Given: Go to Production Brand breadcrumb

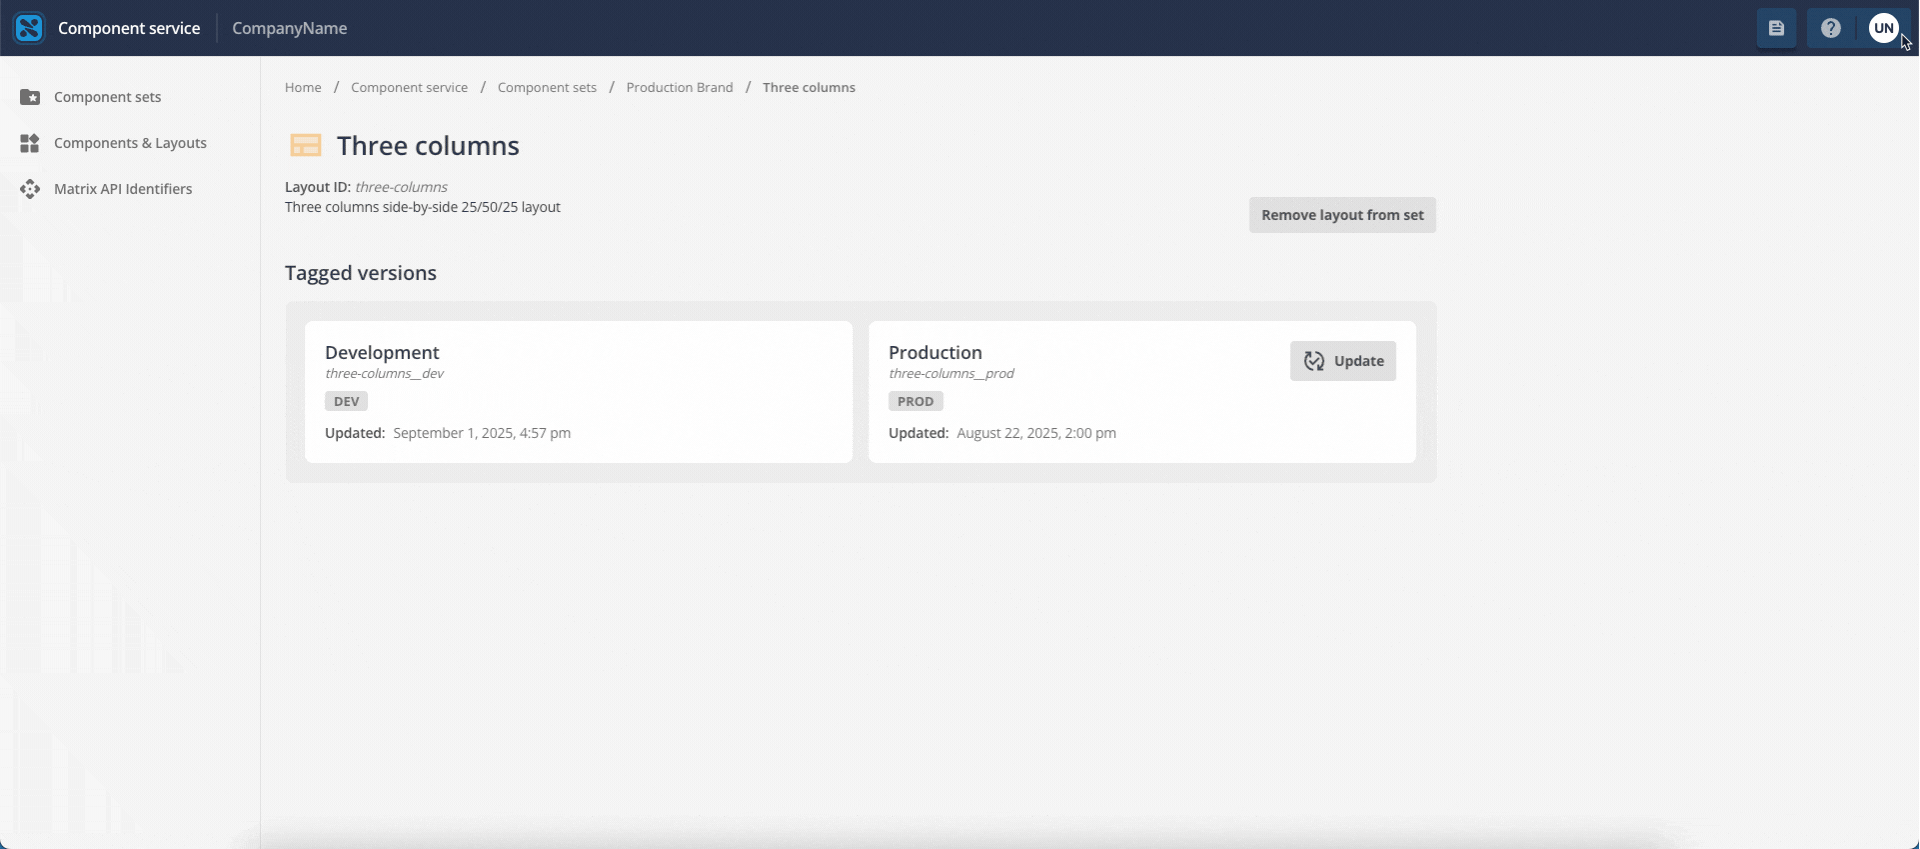Looking at the screenshot, I should pos(680,87).
